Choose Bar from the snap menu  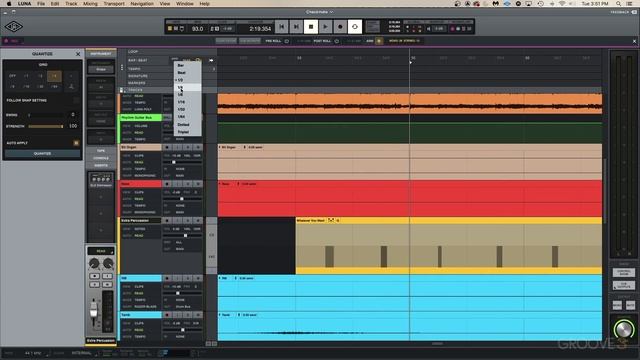tap(187, 65)
